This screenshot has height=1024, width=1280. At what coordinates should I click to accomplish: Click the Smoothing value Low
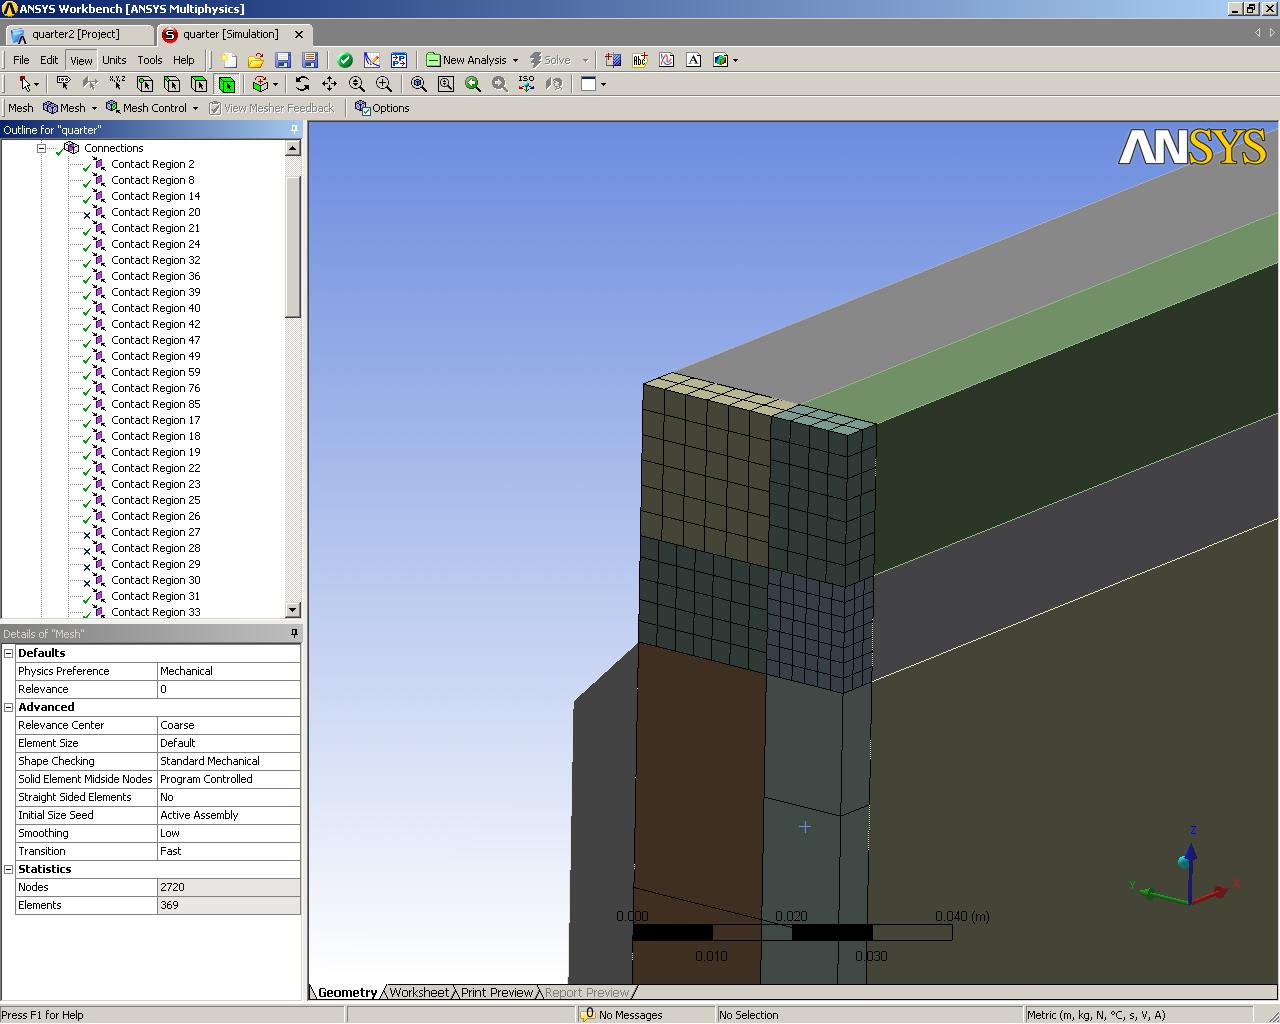229,833
